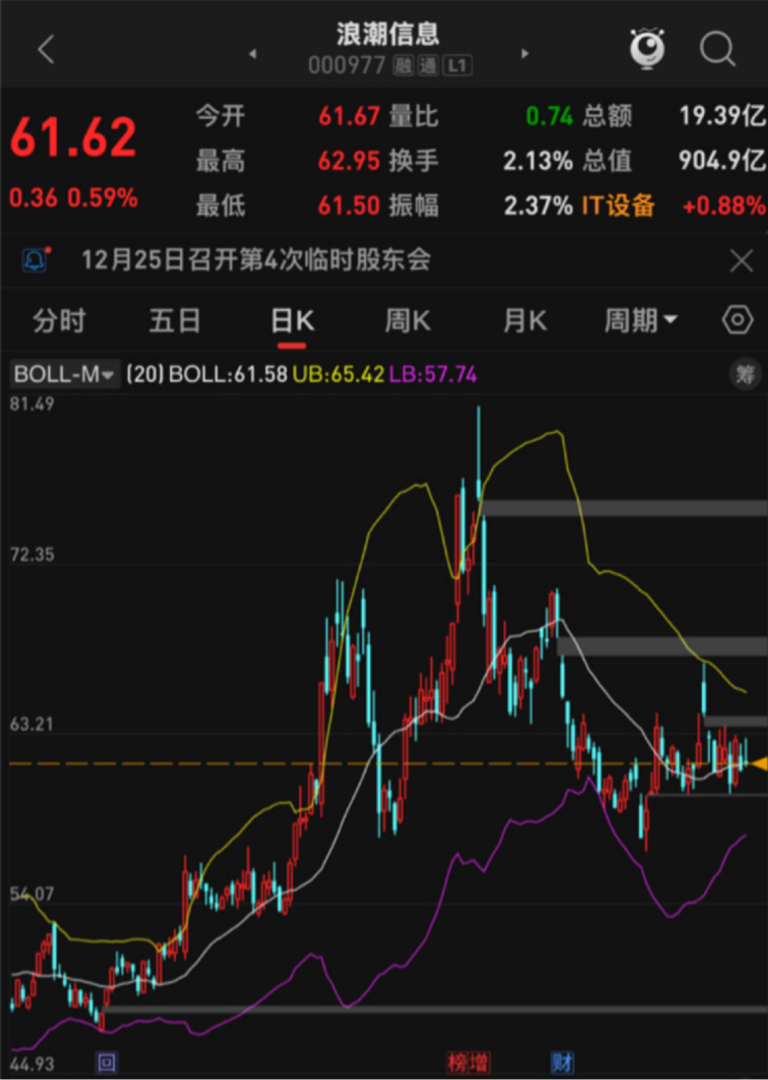Tap the 最低 value 61.50
The image size is (768, 1080).
[x=349, y=205]
